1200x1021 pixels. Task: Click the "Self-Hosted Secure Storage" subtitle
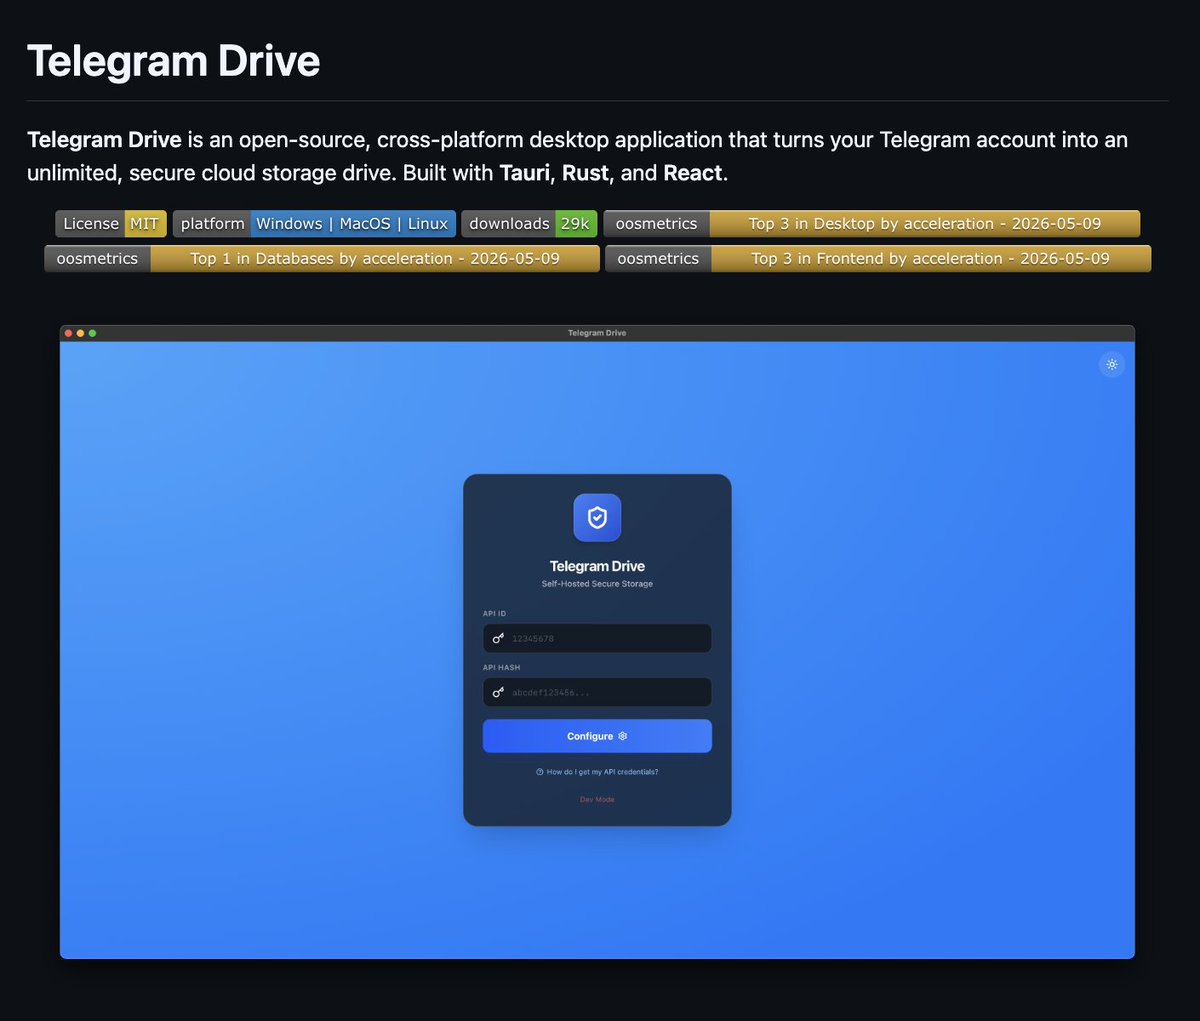pyautogui.click(x=597, y=584)
